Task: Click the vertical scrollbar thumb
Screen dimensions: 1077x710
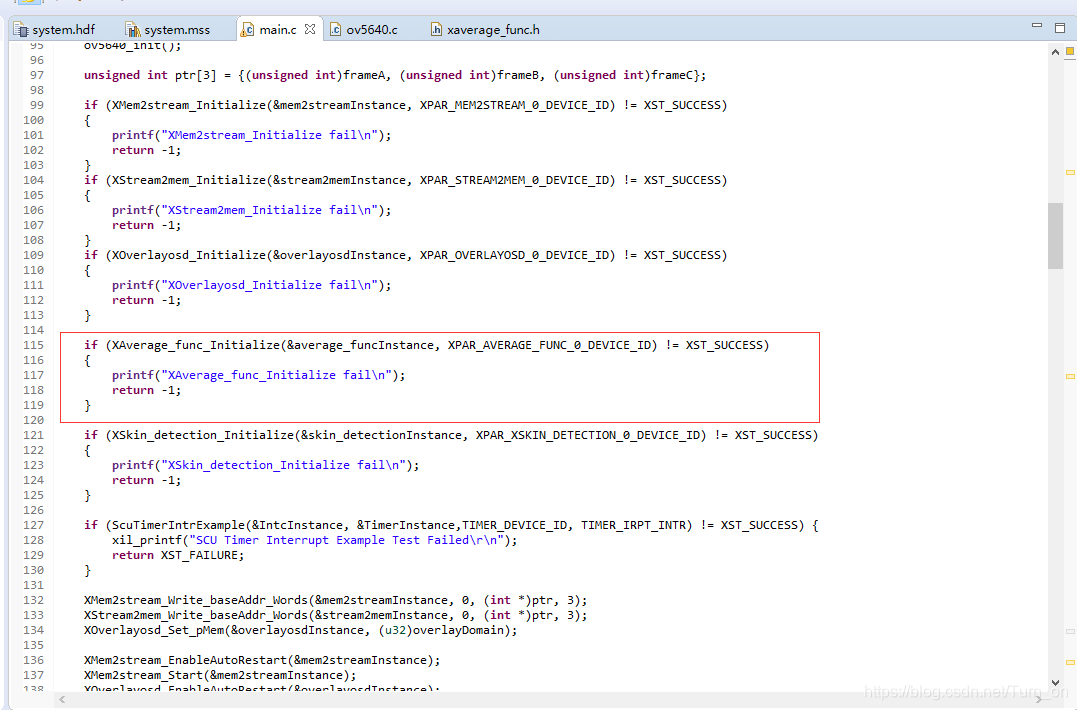Action: click(x=1055, y=236)
